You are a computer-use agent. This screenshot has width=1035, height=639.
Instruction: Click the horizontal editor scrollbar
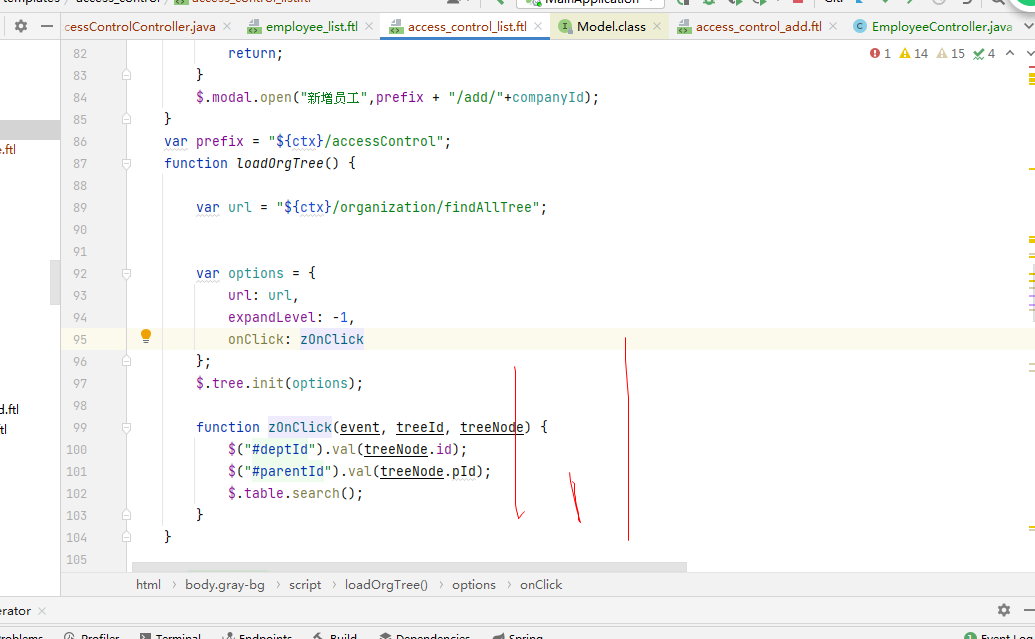tap(409, 567)
